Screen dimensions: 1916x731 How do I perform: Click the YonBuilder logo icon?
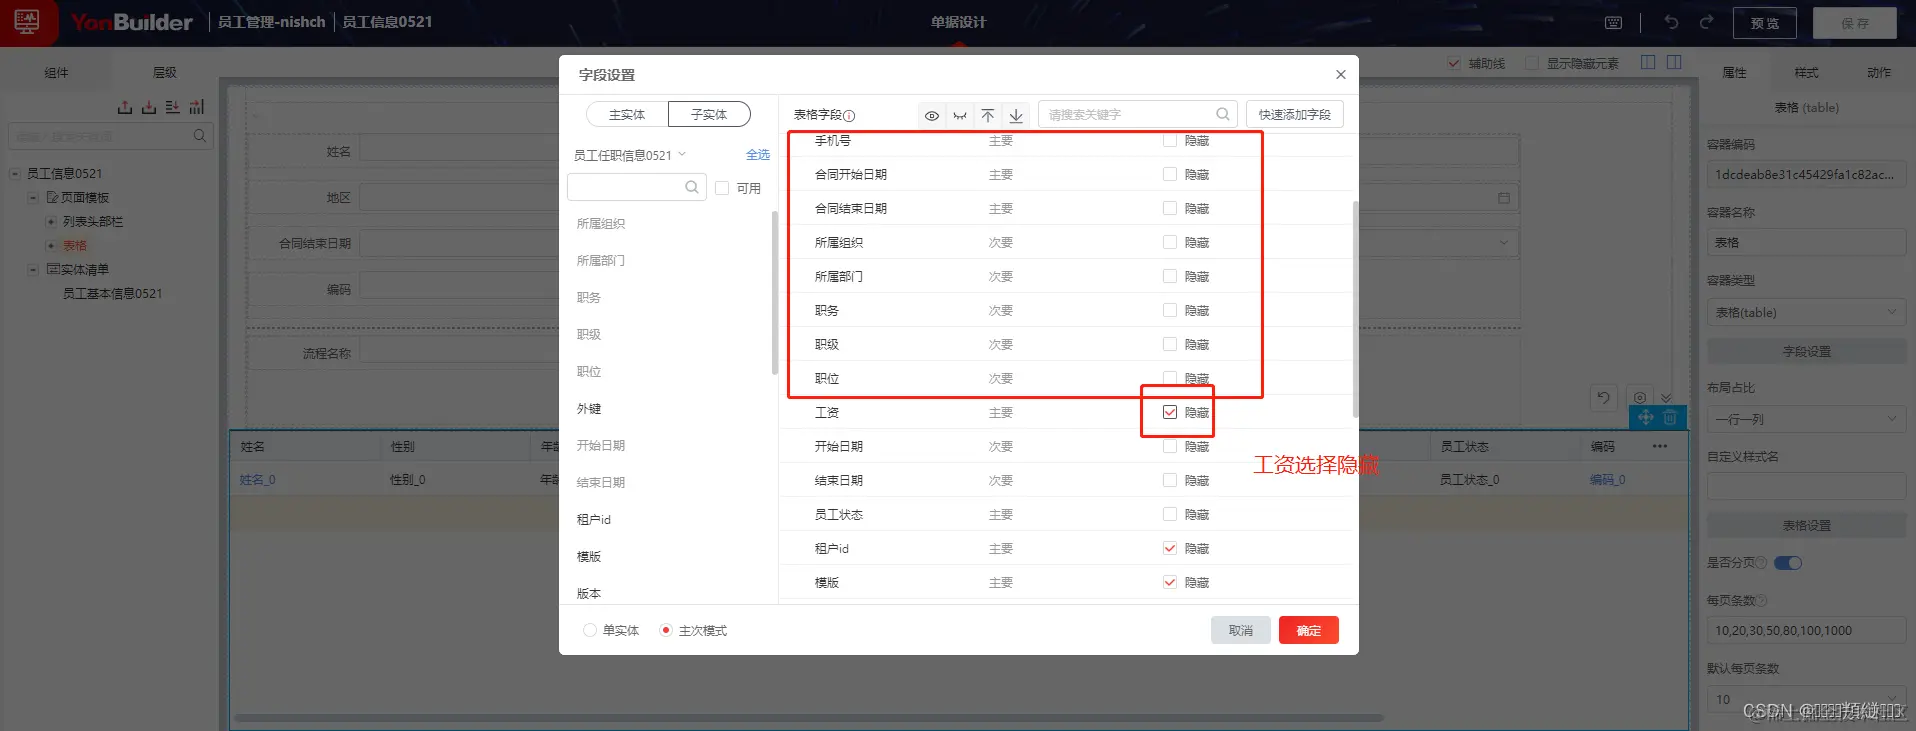[27, 21]
